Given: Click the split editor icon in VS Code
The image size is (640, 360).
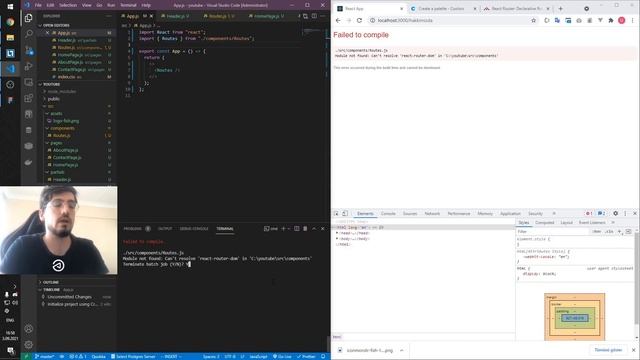Looking at the screenshot, I should (314, 16).
